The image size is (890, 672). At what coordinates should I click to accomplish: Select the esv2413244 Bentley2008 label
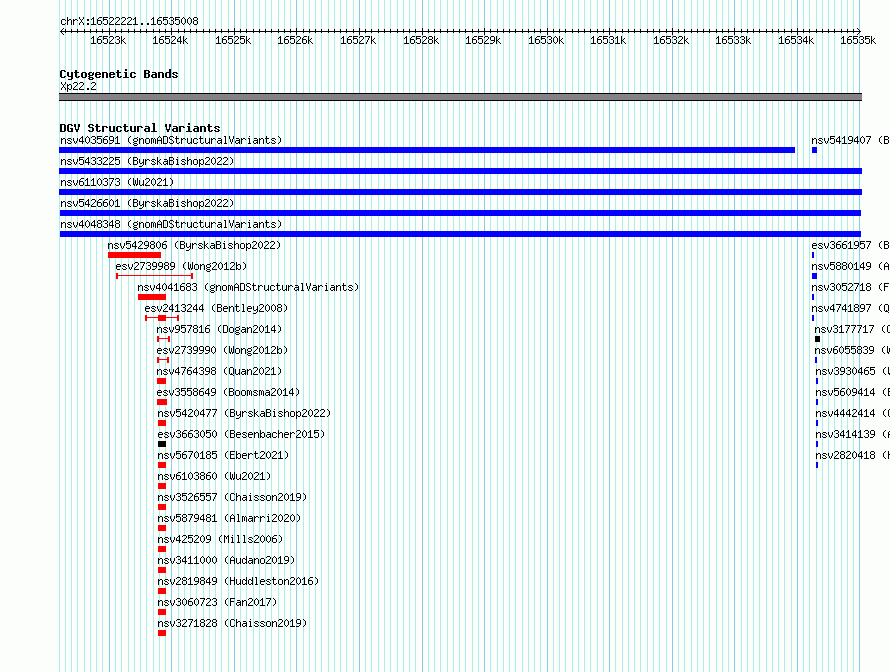pos(216,308)
